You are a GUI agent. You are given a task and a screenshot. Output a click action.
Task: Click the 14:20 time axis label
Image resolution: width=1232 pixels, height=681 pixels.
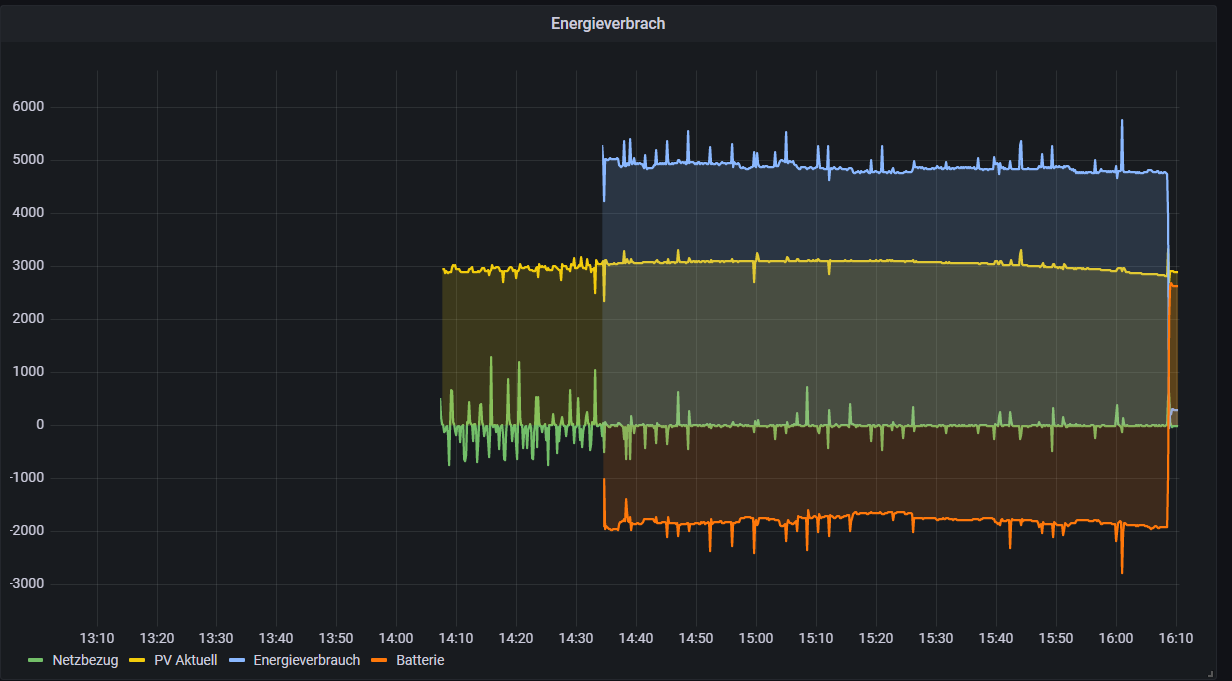coord(516,638)
